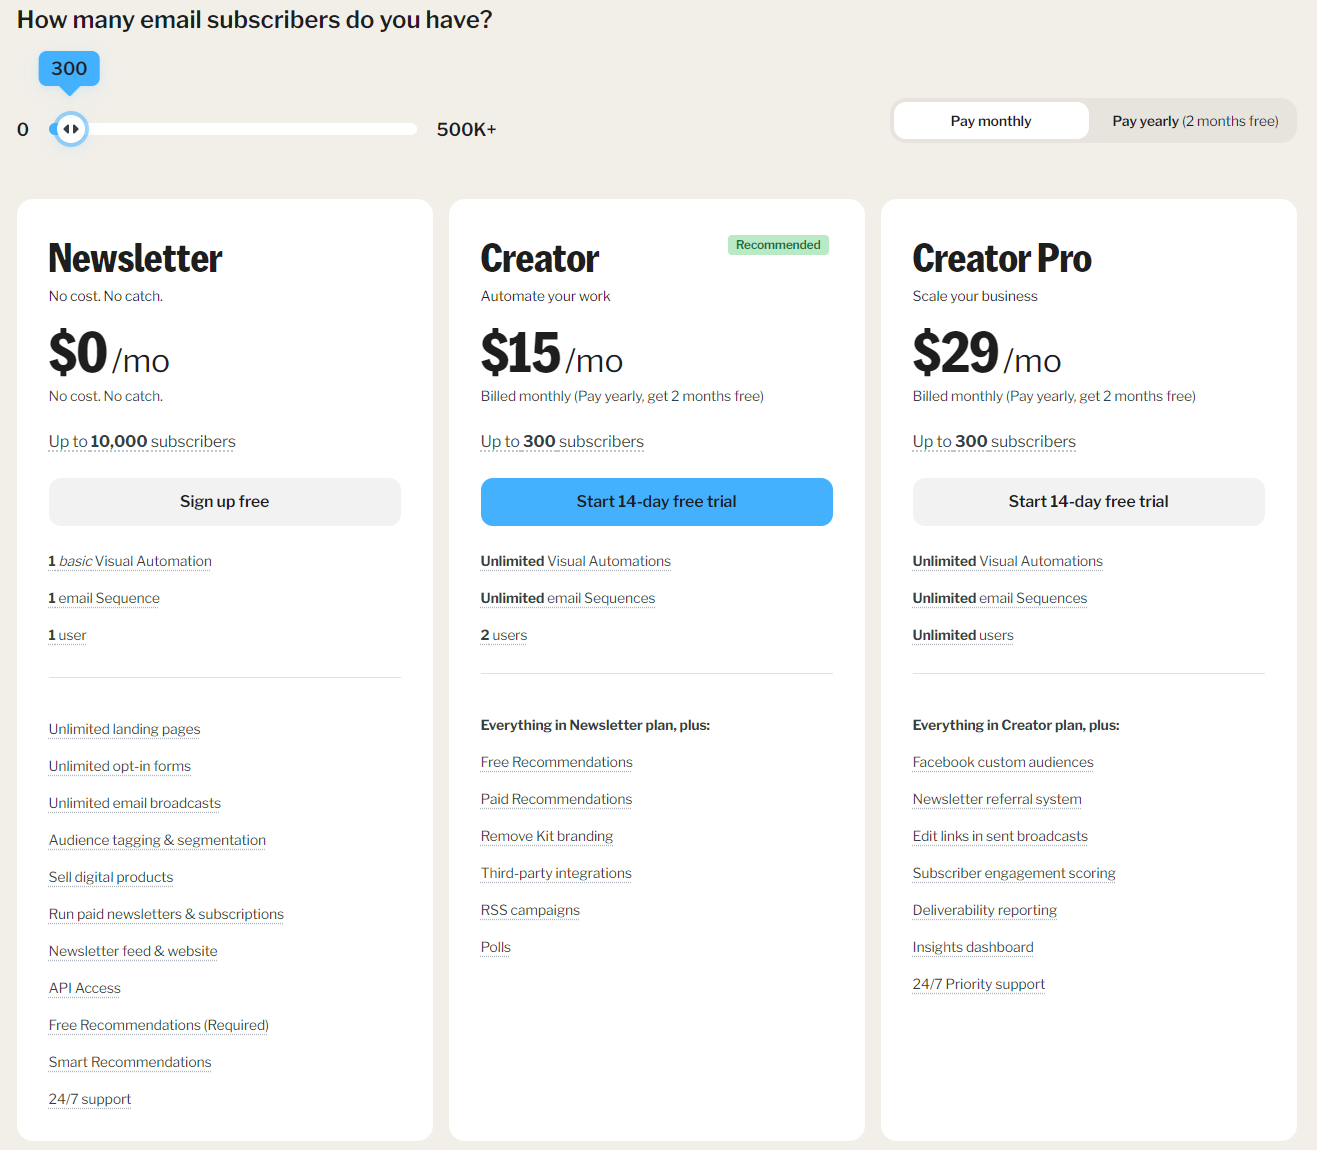Viewport: 1317px width, 1150px height.
Task: Open the RSS campaigns feature link
Action: (530, 910)
